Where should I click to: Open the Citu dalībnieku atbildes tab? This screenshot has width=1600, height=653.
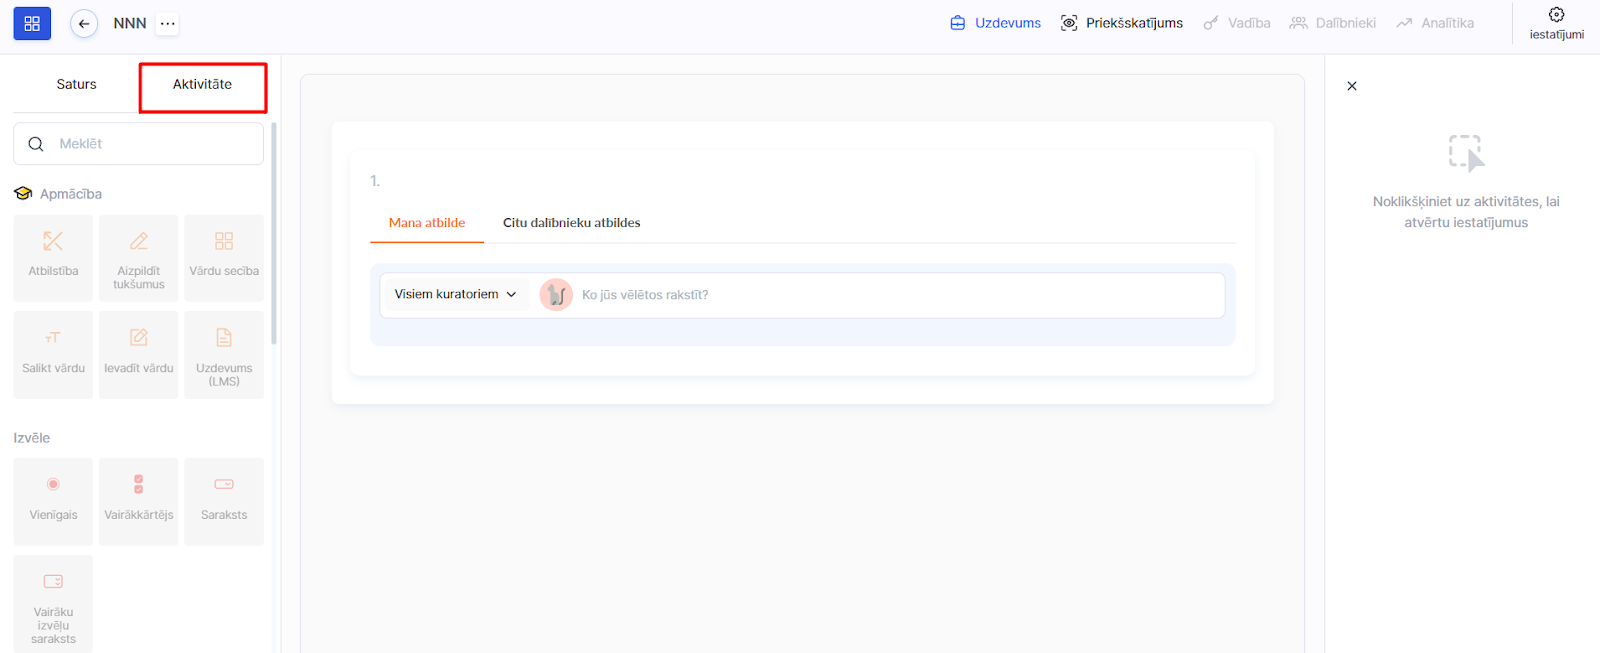click(x=571, y=223)
